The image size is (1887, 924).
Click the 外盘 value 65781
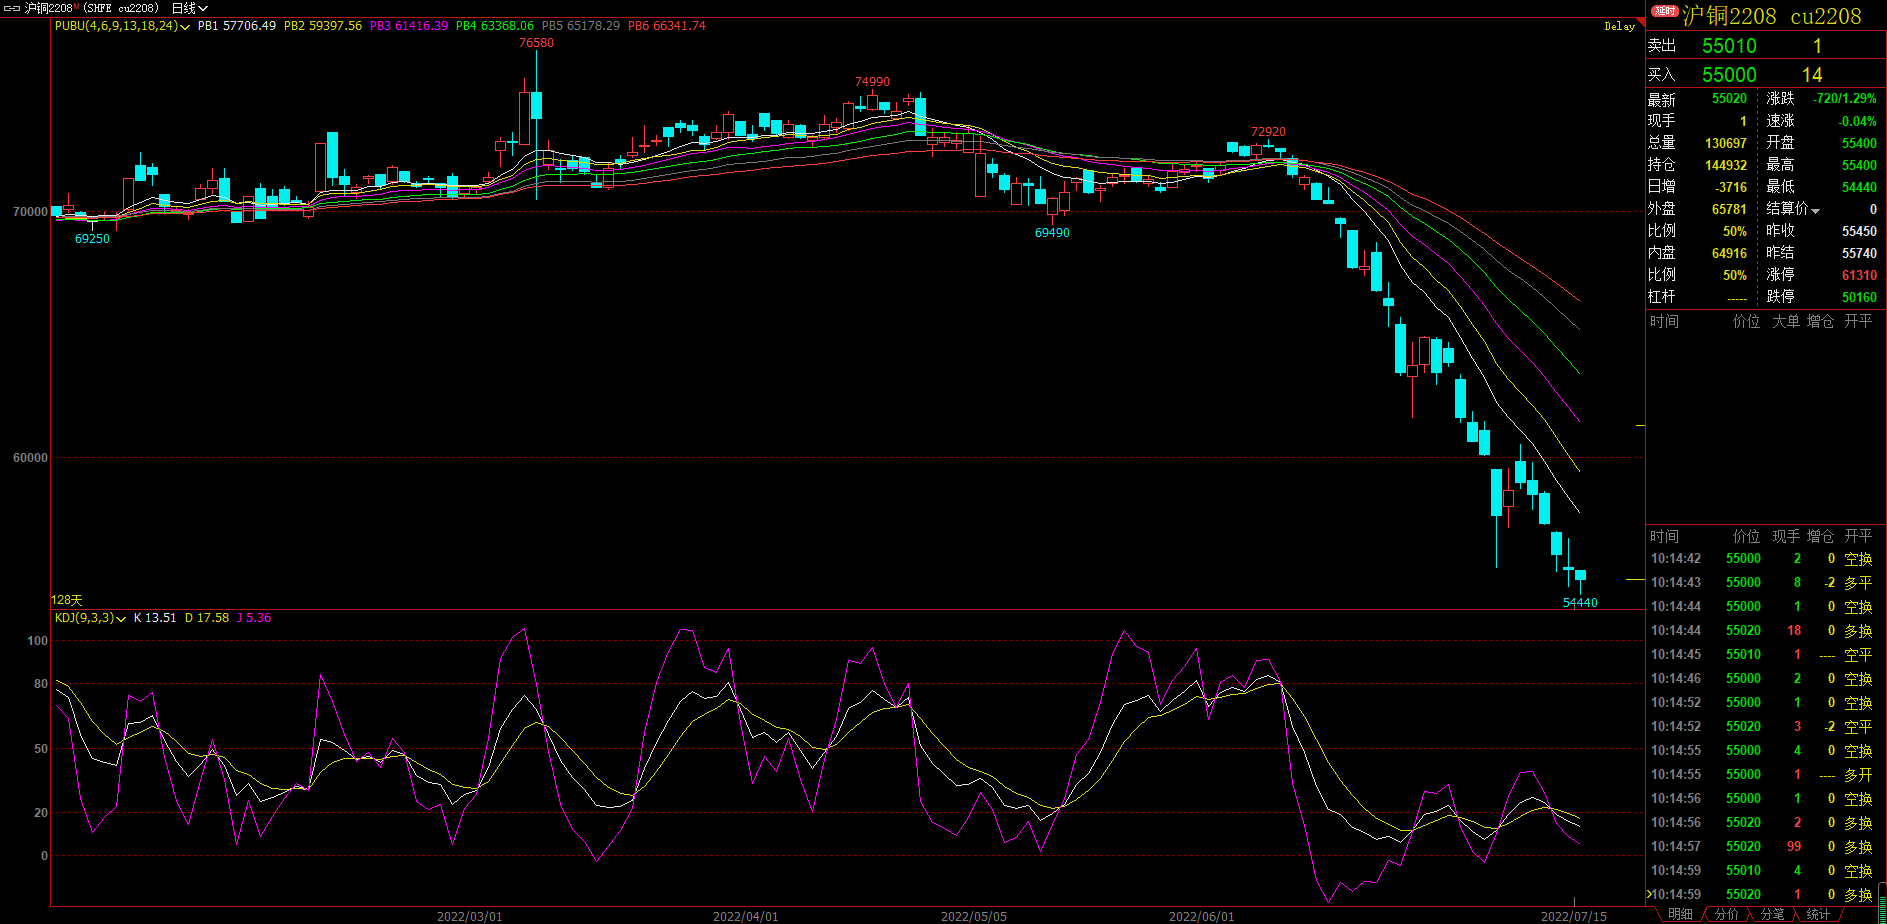click(x=1729, y=210)
